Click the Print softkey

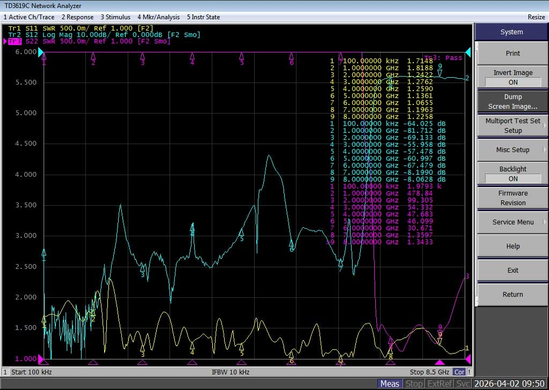click(512, 53)
